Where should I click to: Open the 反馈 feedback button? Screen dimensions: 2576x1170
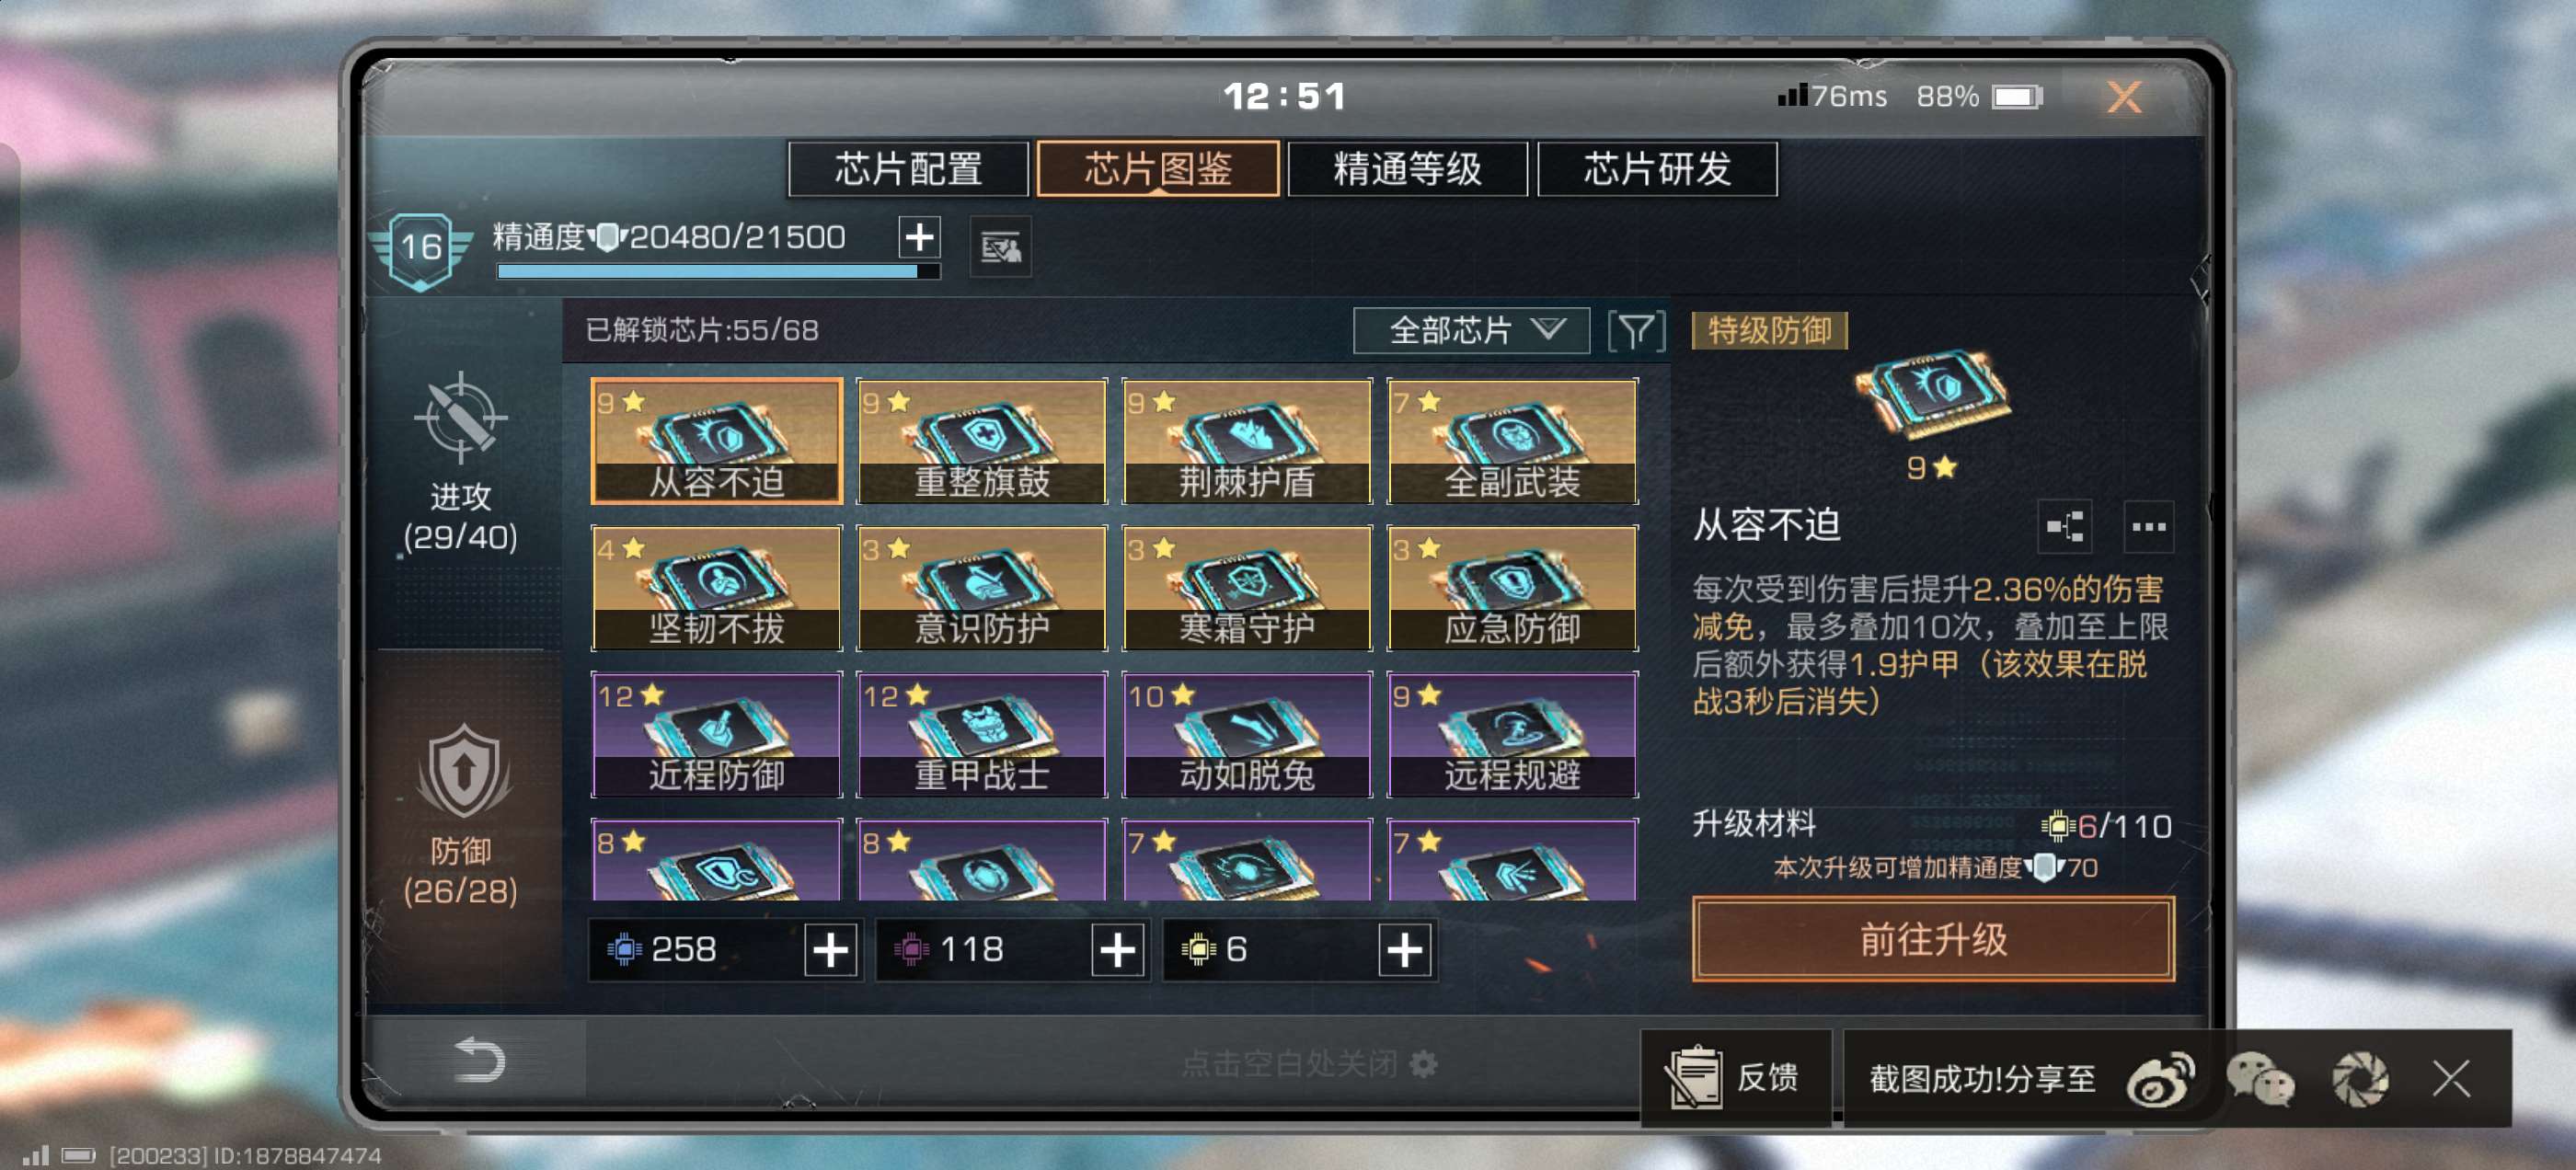pos(1736,1079)
